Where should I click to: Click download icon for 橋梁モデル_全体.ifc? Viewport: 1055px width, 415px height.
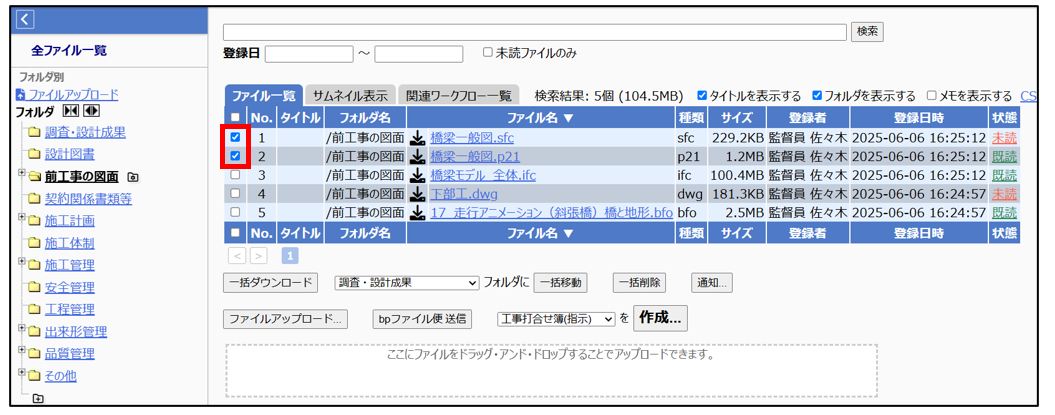coord(418,175)
